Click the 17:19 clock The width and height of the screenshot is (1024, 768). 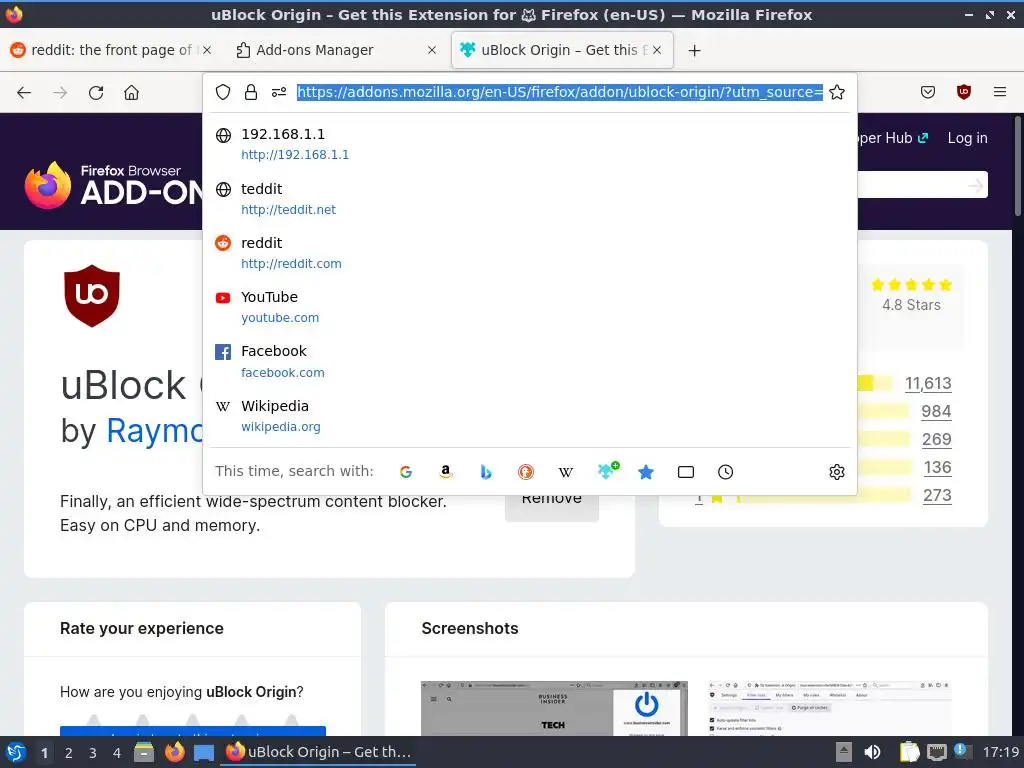1000,752
